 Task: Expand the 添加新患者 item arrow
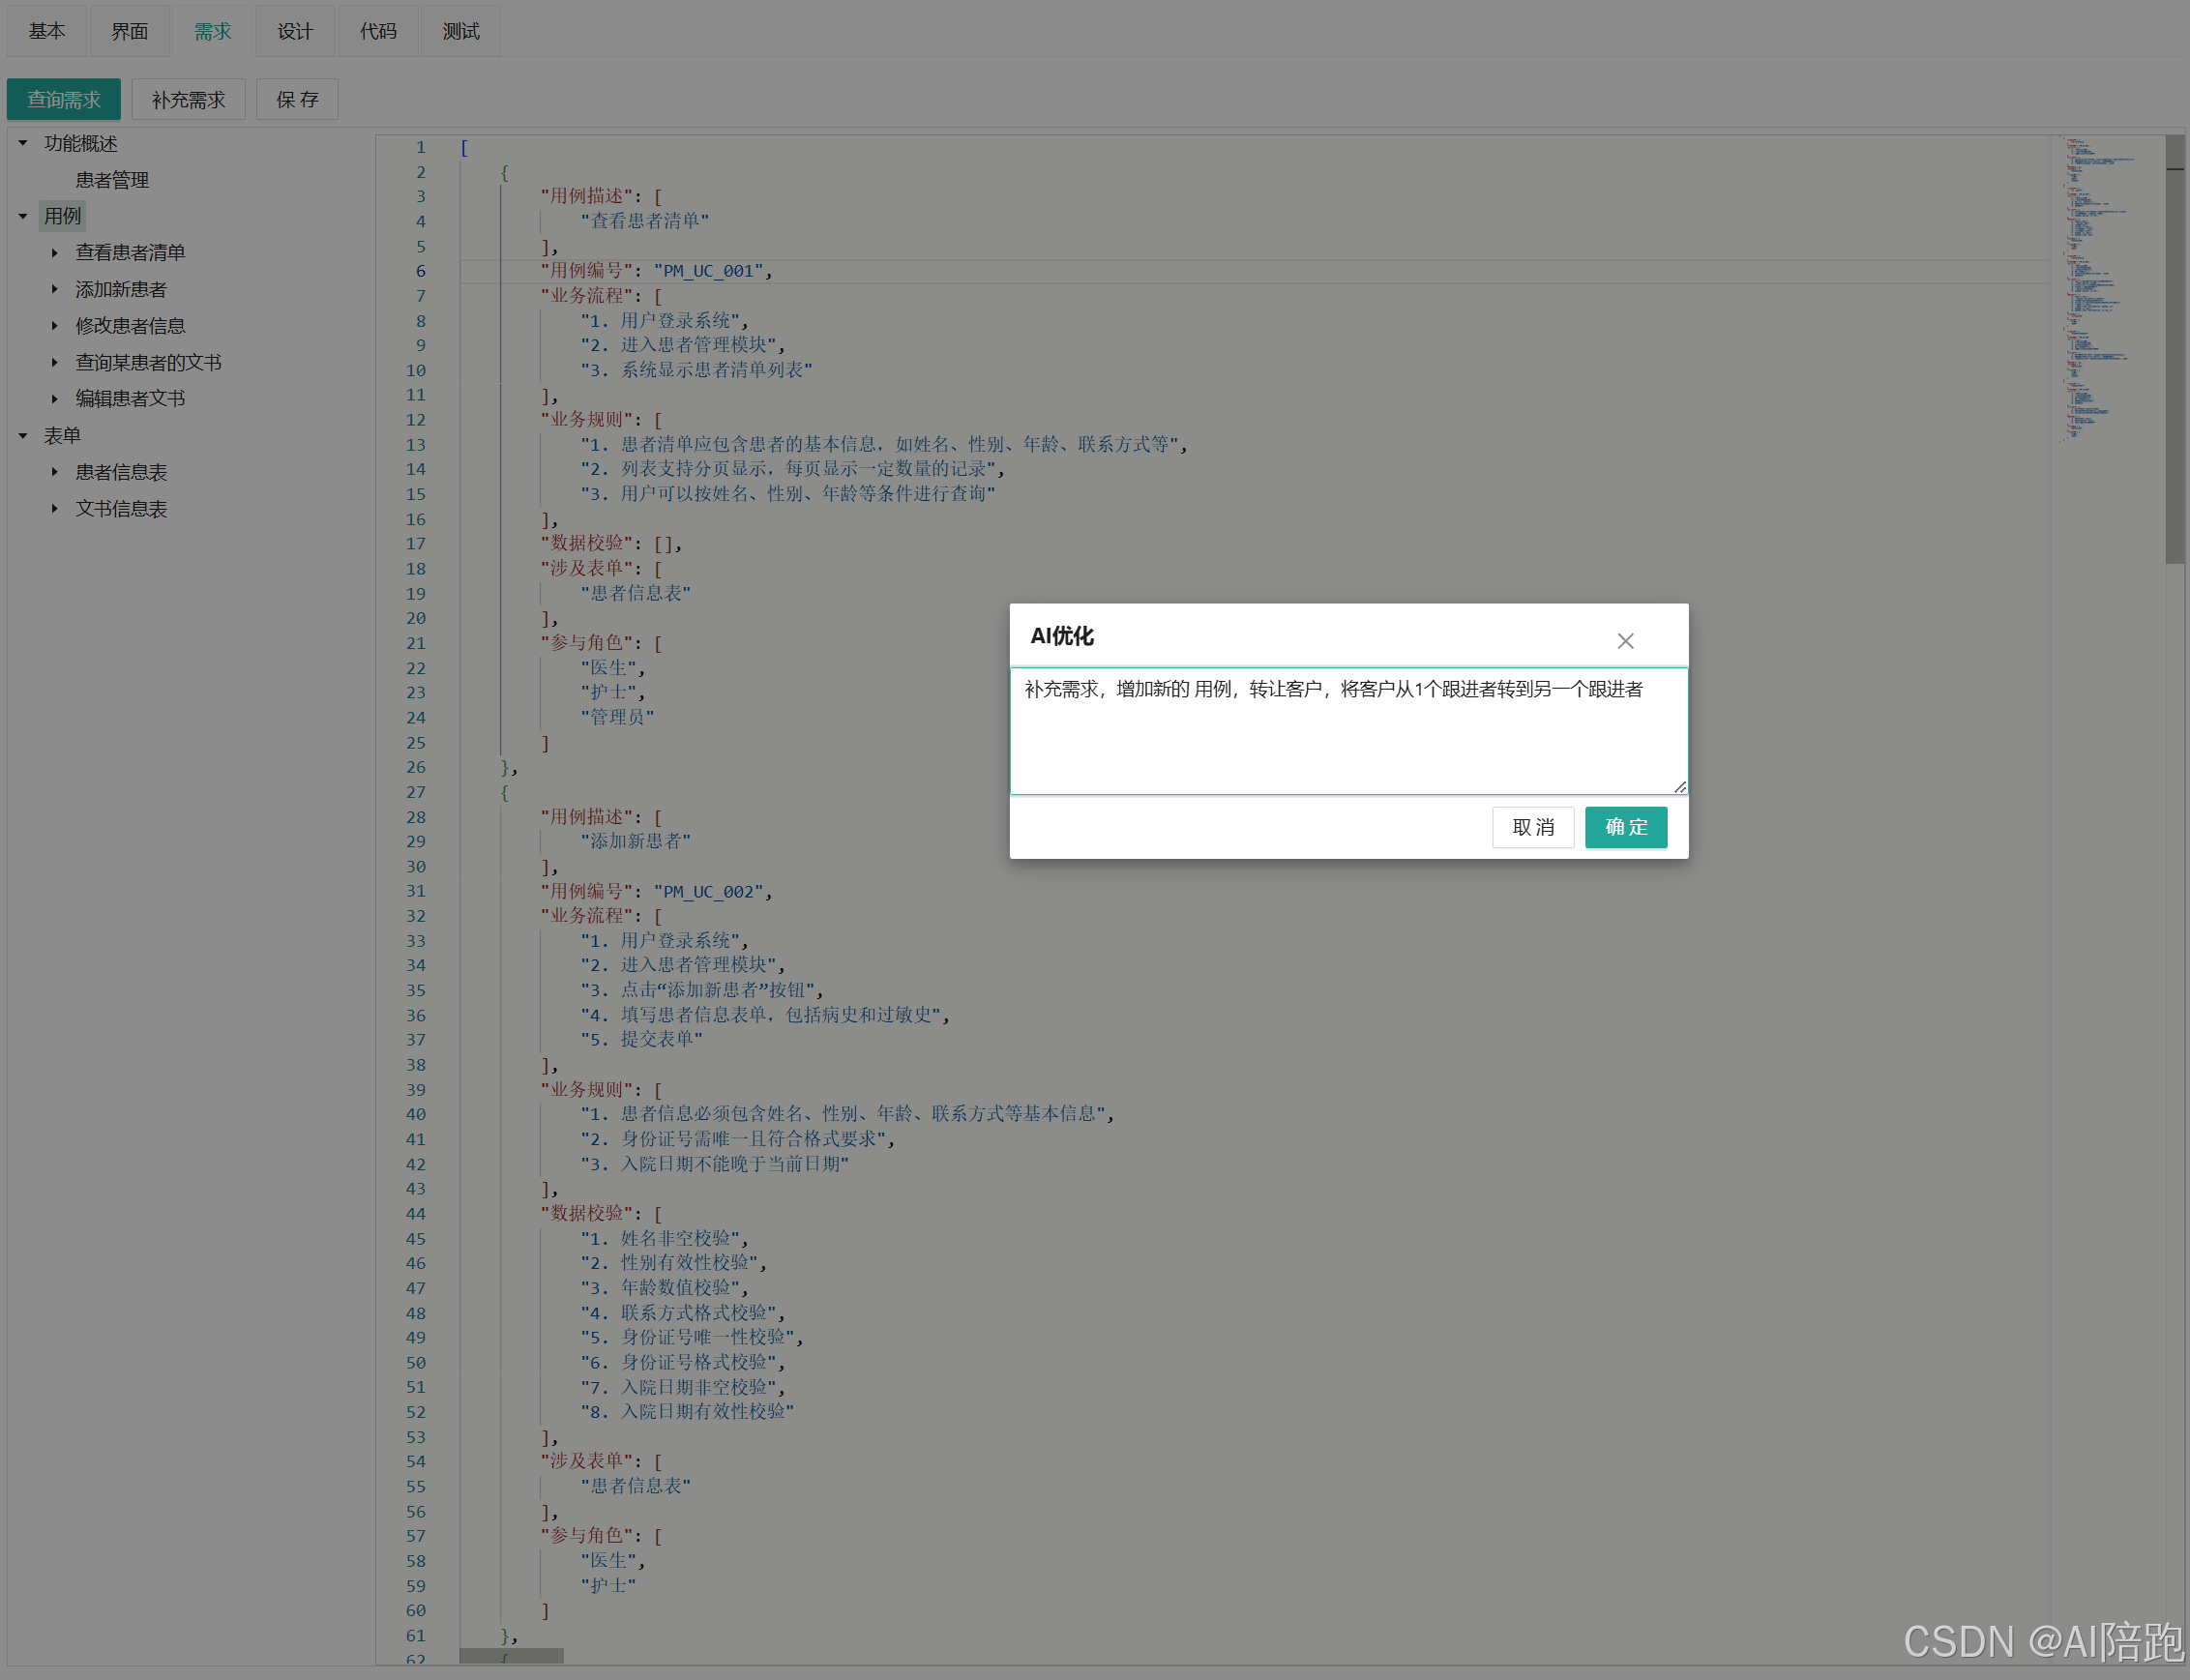click(55, 289)
